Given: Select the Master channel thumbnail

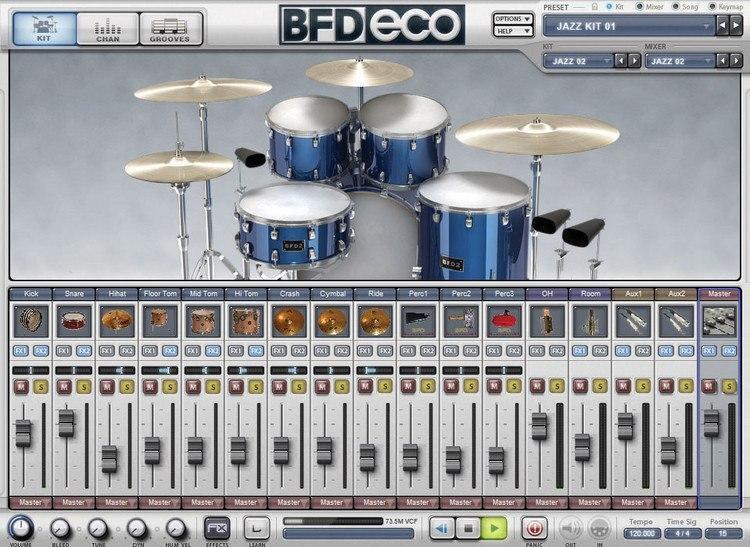Looking at the screenshot, I should (719, 321).
